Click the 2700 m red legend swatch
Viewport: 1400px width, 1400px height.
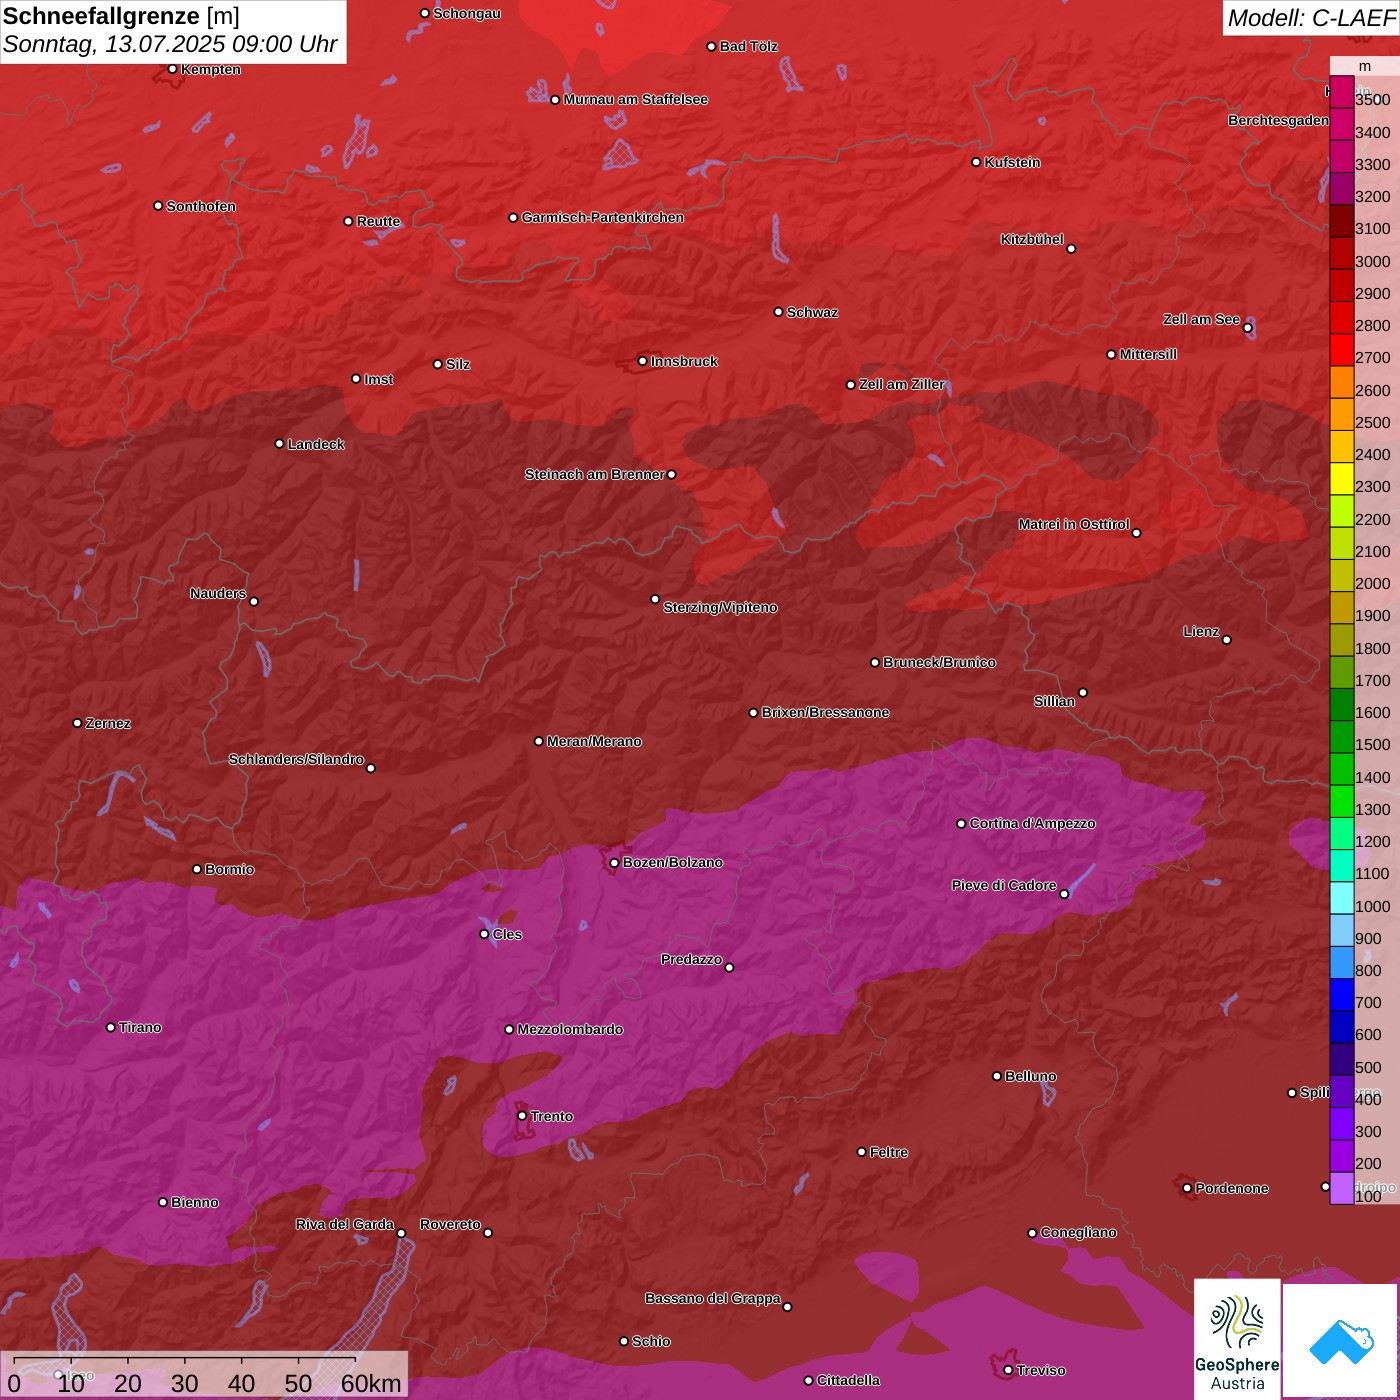pyautogui.click(x=1342, y=350)
